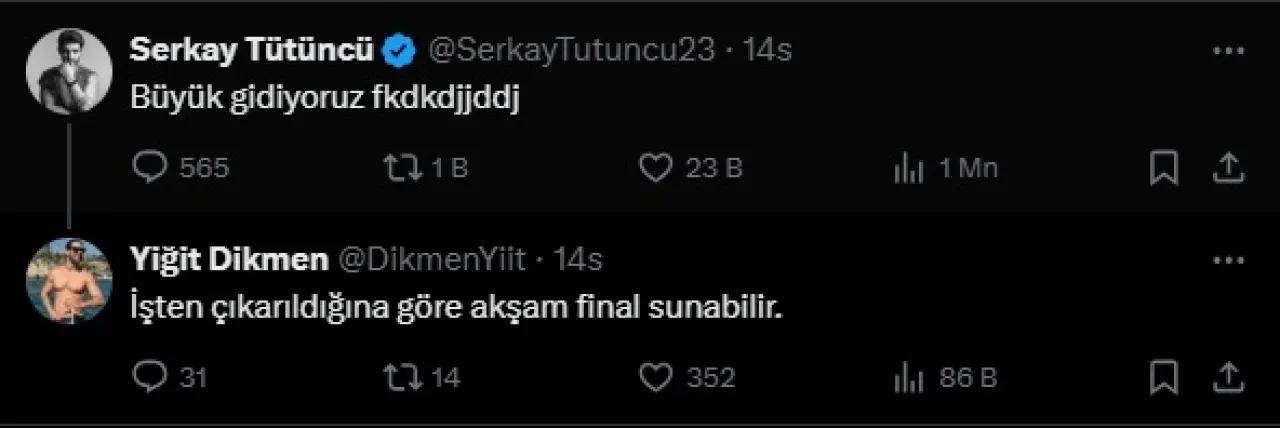Open Yiğit Dikmen's profile picture
This screenshot has width=1280, height=428.
(x=69, y=280)
